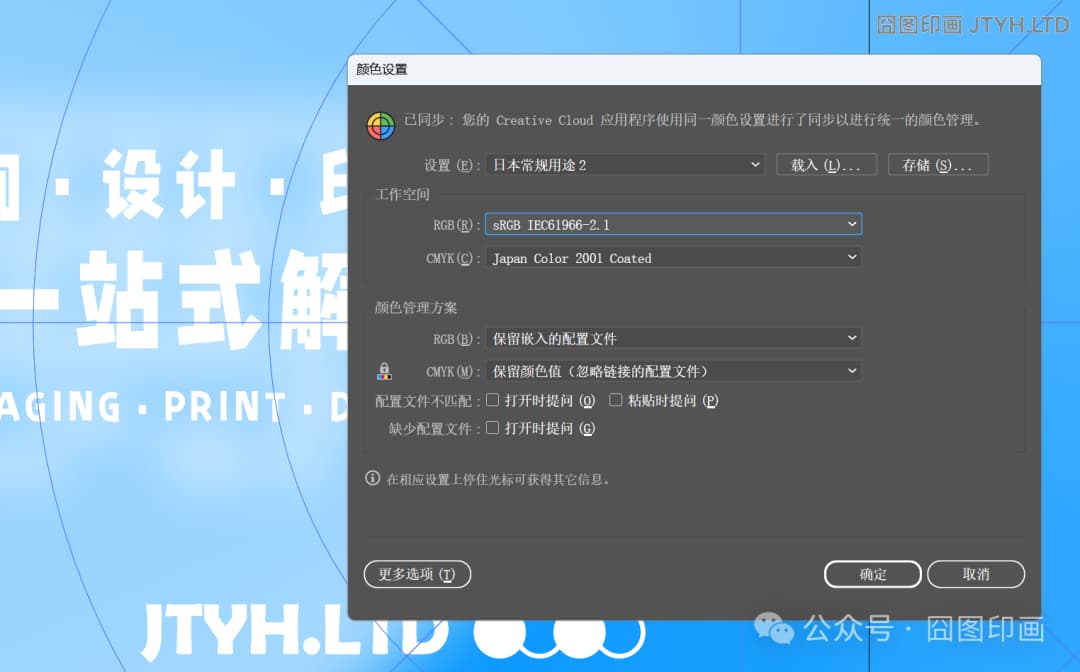Enable 配置文件不匹配 打开时提问 checkbox
Screen dimensions: 1080x672
pyautogui.click(x=492, y=399)
